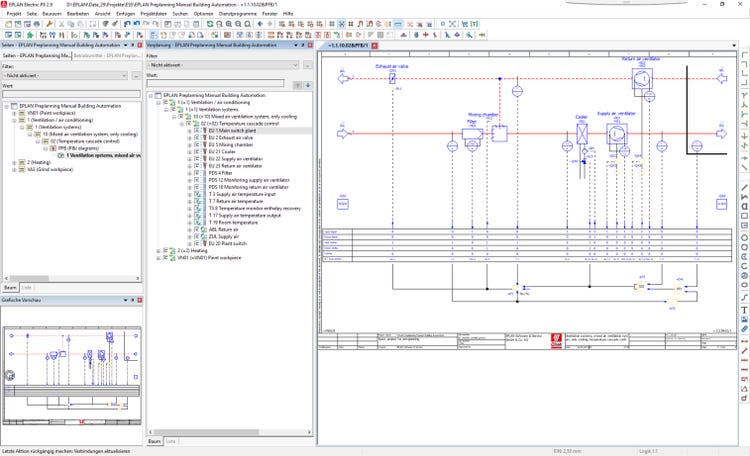Click the down arrow beside Wert field
Screen dimensions: 750x456
point(308,85)
